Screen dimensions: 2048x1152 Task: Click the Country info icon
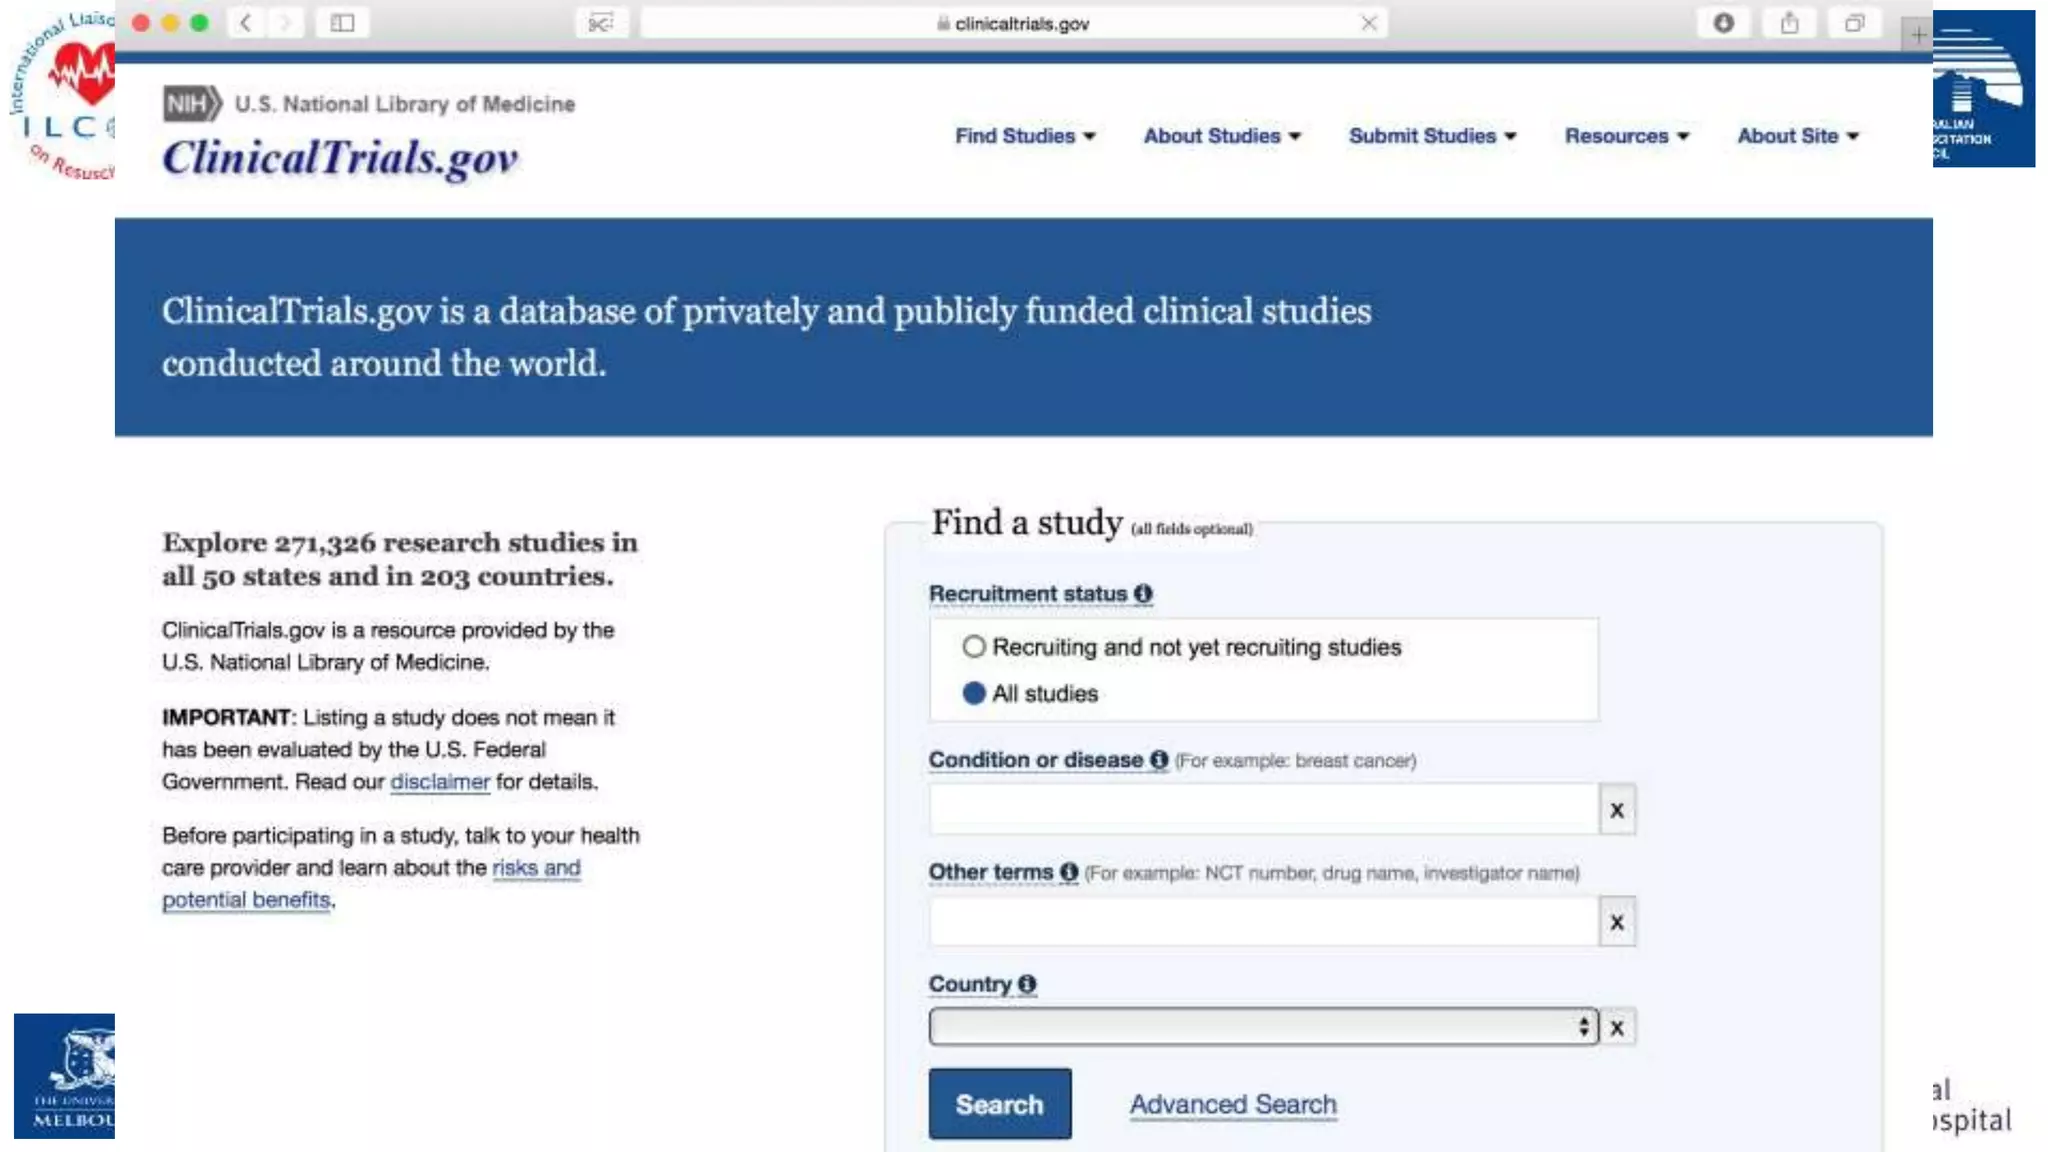pos(1027,984)
